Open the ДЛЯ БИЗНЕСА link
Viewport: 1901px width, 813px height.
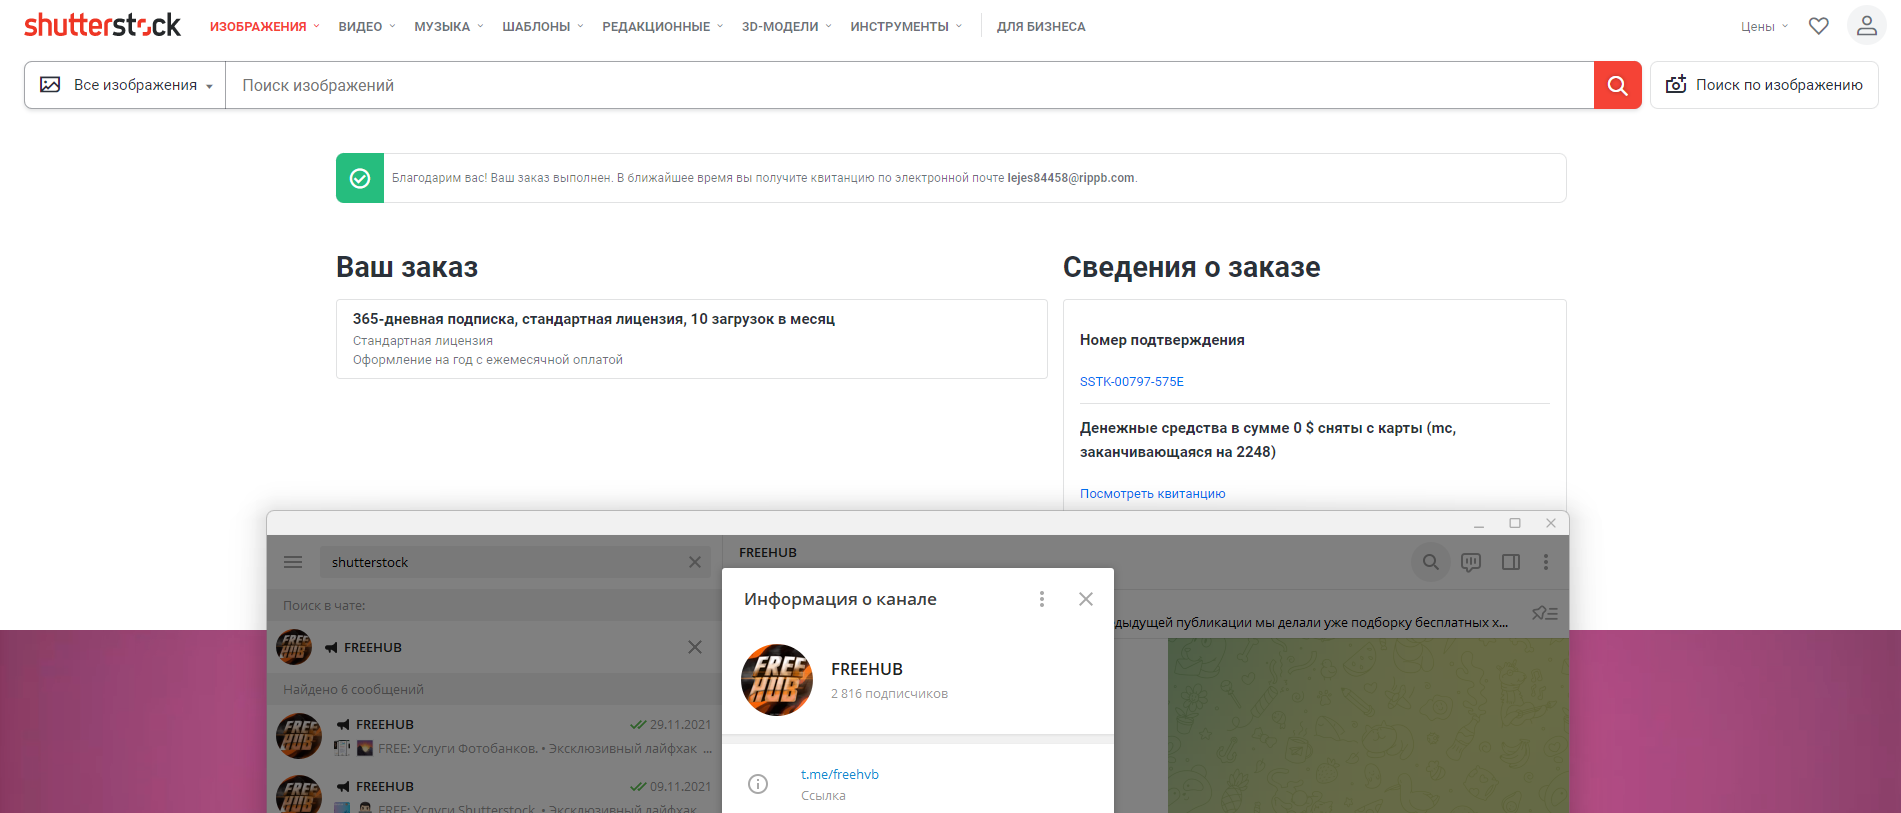(1041, 27)
